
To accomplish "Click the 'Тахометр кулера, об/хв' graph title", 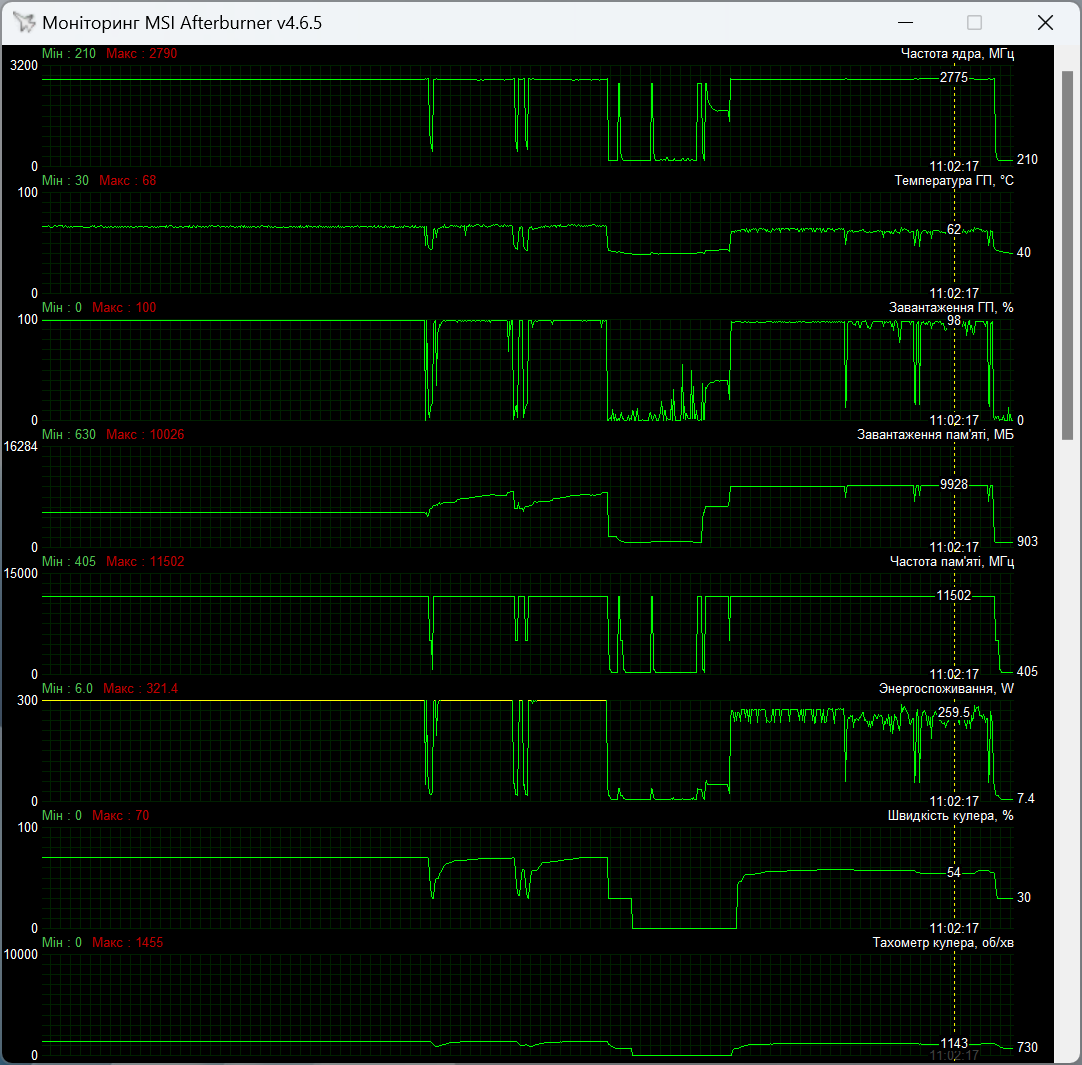I will 943,943.
